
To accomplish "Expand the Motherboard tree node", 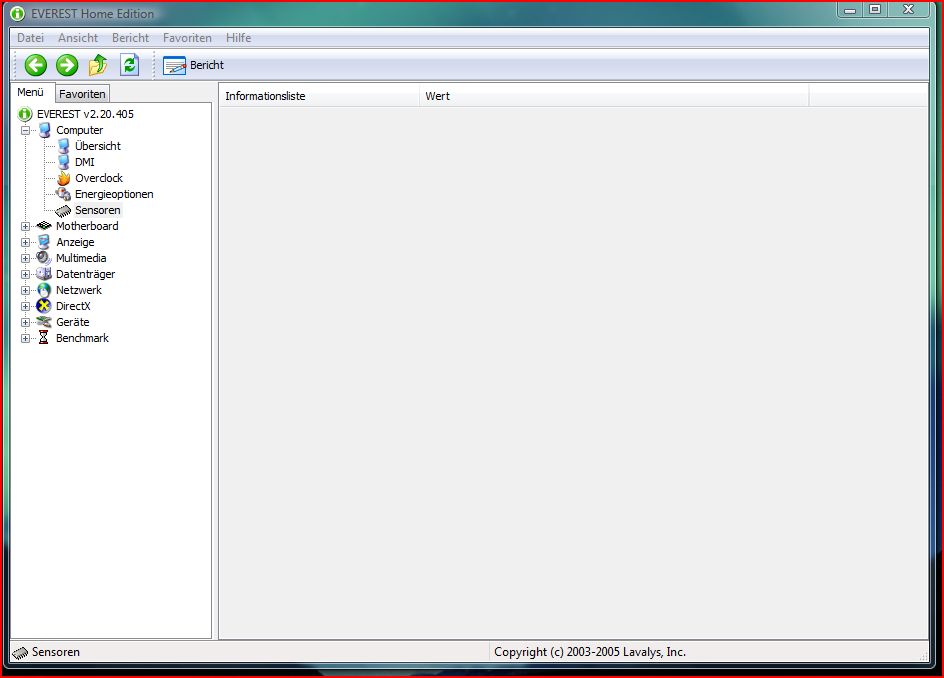I will 25,226.
